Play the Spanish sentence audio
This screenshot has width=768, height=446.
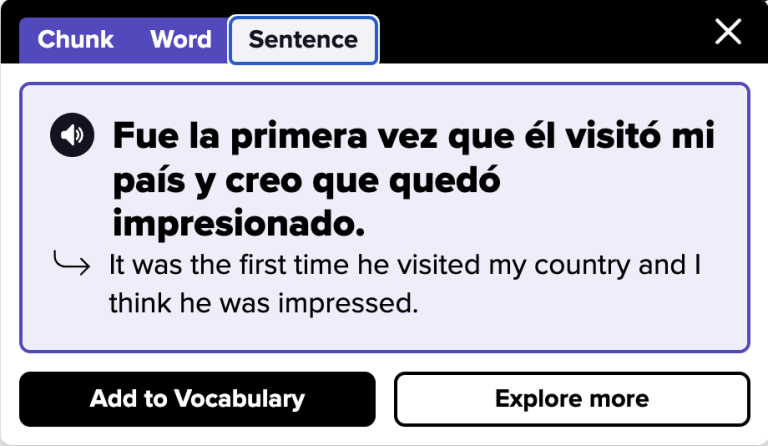coord(72,136)
